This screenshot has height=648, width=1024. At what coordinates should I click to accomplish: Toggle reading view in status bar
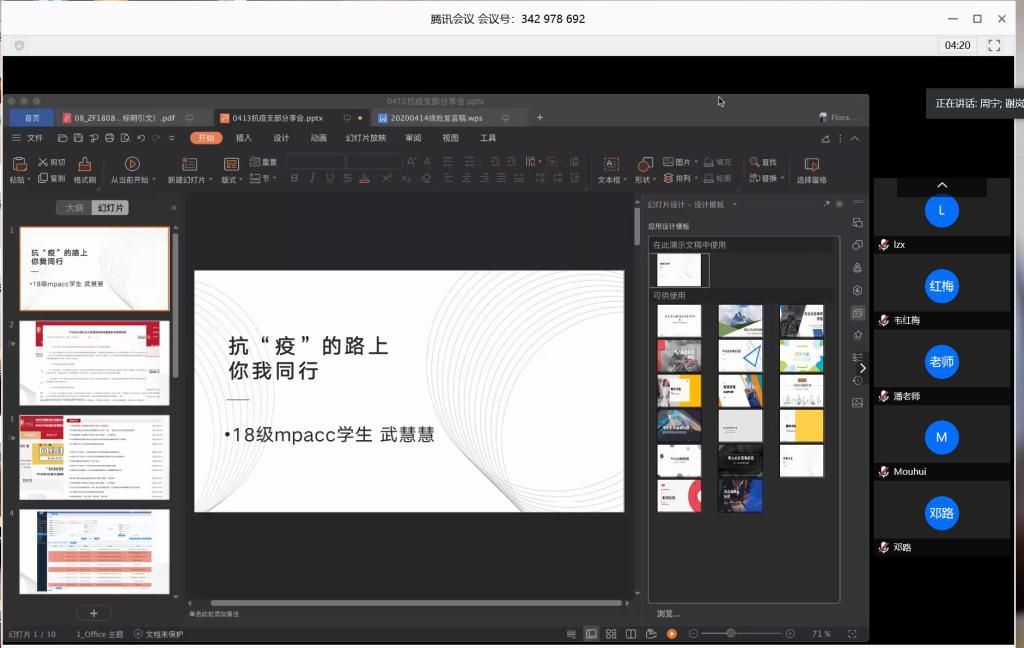point(631,634)
